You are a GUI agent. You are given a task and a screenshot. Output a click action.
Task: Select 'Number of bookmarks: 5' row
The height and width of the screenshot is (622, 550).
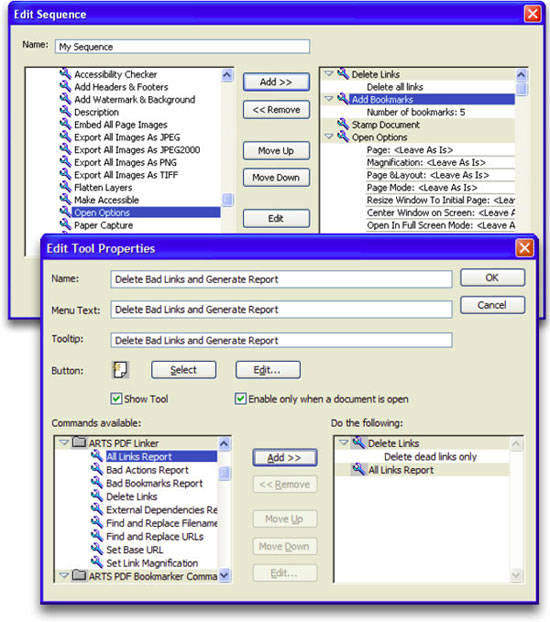416,112
